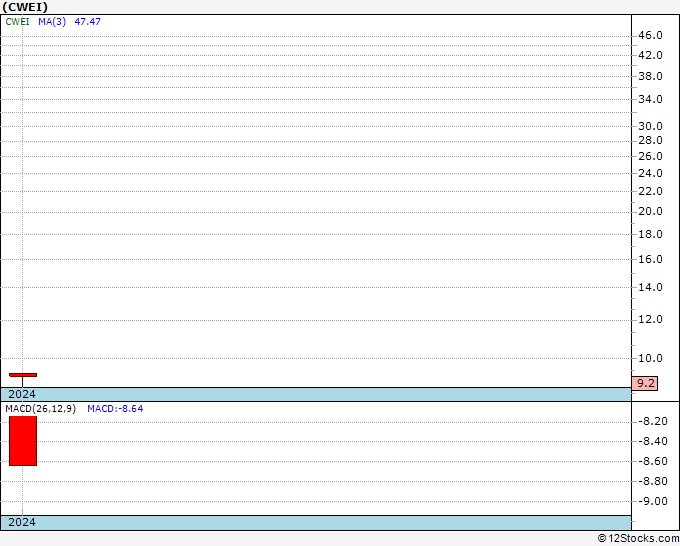
Task: Click the 12.0 price axis label
Action: pos(651,320)
